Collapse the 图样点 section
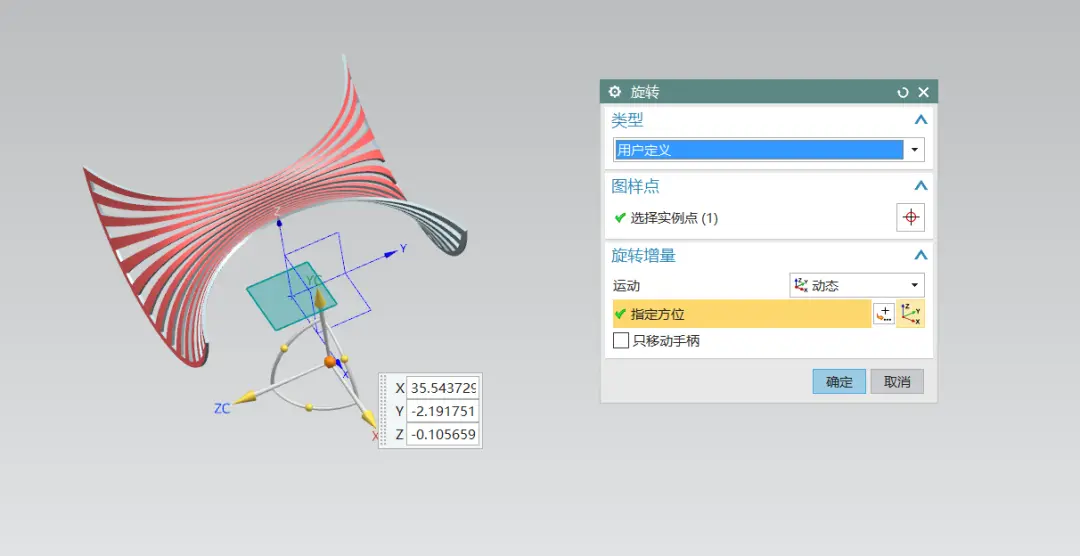Image resolution: width=1080 pixels, height=556 pixels. tap(920, 186)
